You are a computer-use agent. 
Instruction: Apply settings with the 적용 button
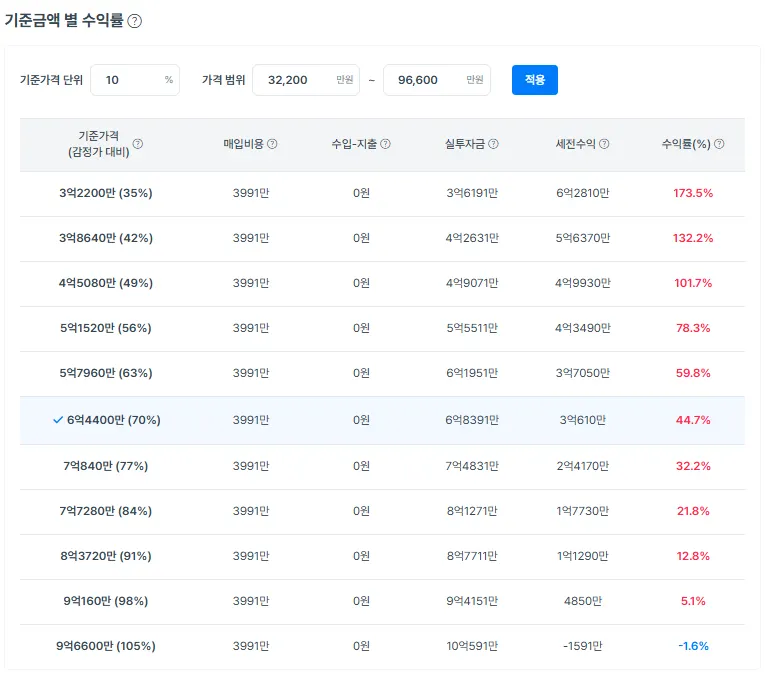535,80
